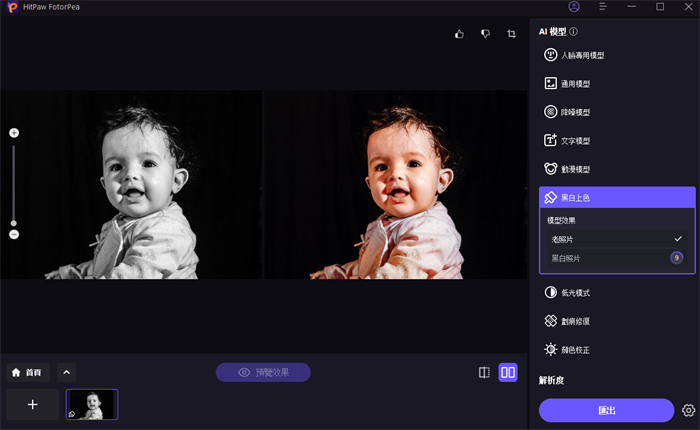
Task: Click the zoom in plus button
Action: click(14, 133)
